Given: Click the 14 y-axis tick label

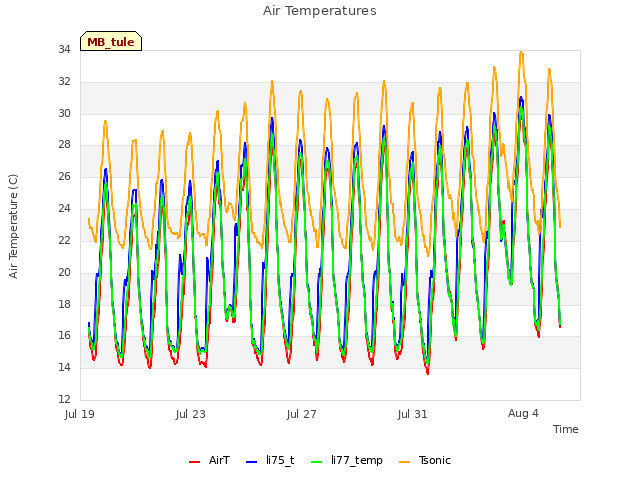Looking at the screenshot, I should [64, 367].
